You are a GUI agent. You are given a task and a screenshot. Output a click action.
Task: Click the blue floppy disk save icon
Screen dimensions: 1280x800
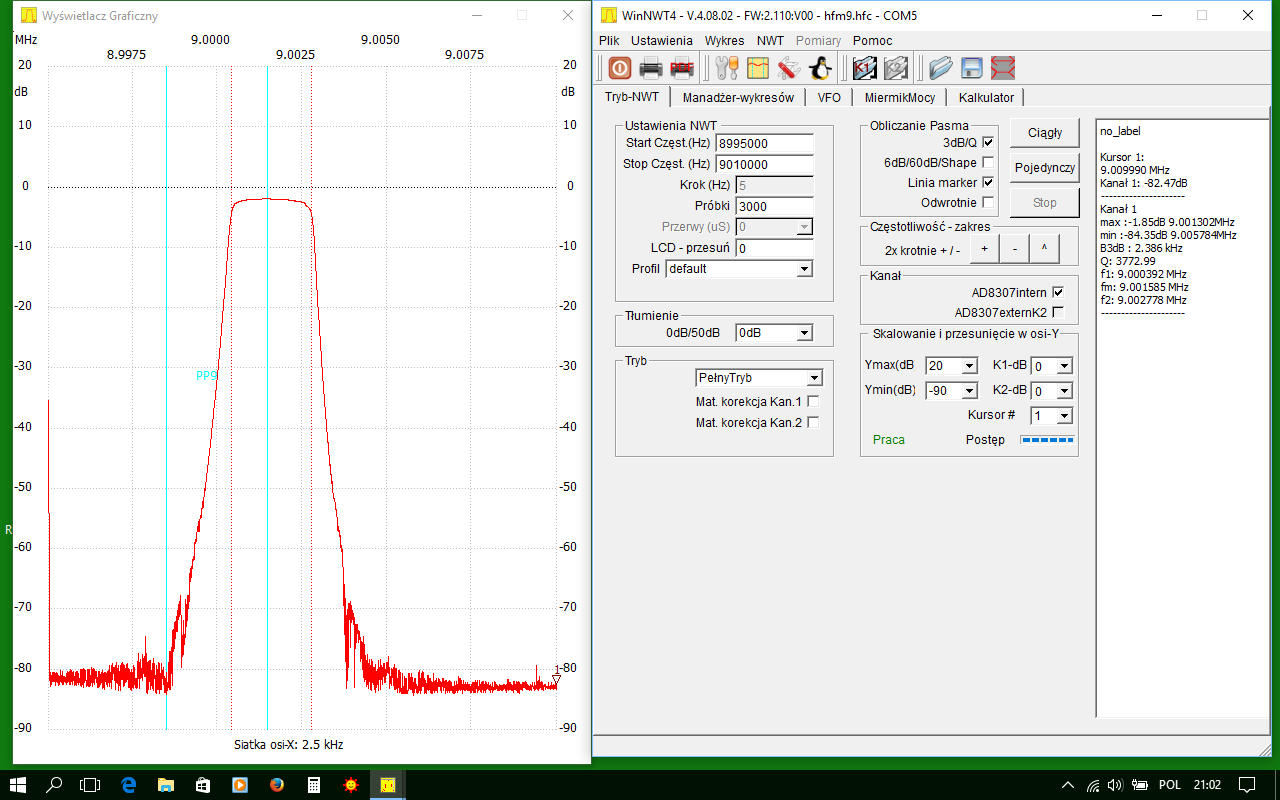972,68
